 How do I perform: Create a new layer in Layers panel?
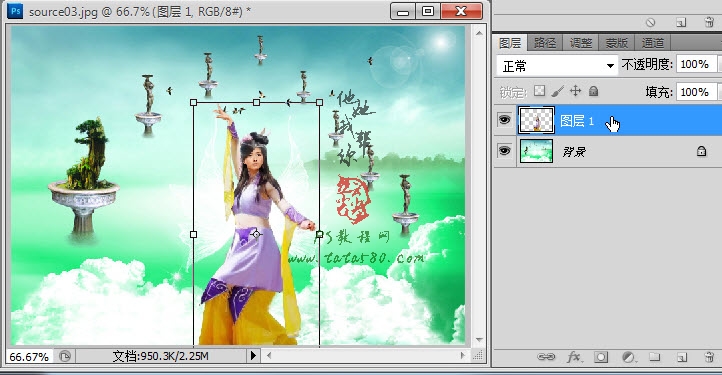[x=682, y=357]
